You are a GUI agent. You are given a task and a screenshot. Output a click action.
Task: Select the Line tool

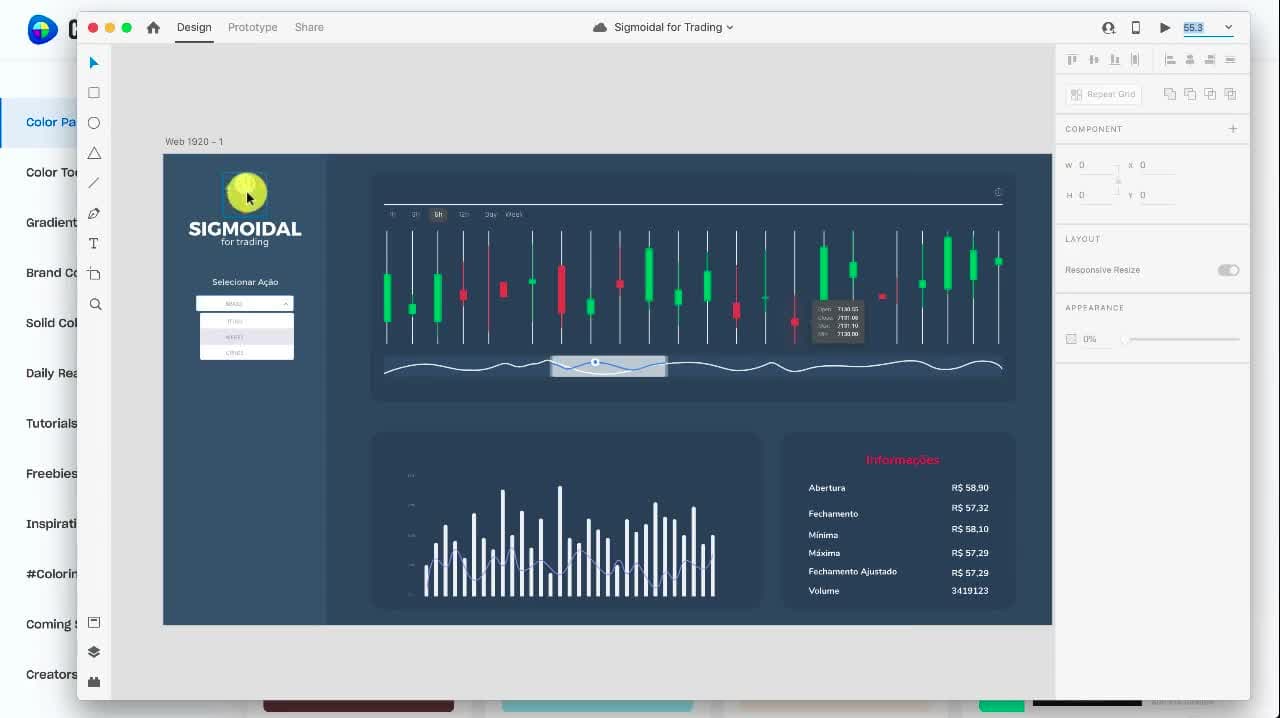click(94, 183)
